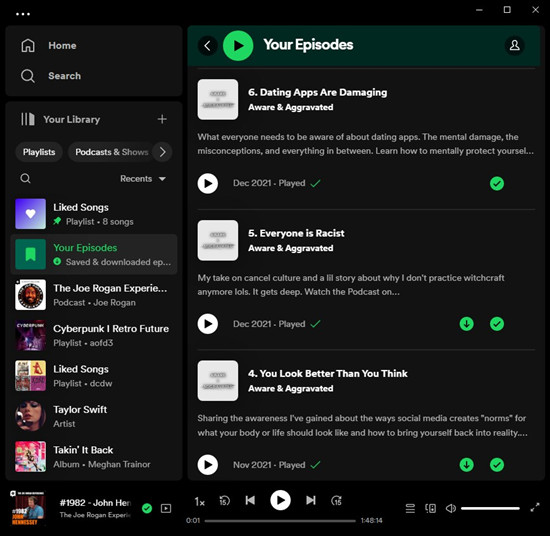Toggle download for You Look Better episode
The height and width of the screenshot is (536, 550).
pos(467,465)
